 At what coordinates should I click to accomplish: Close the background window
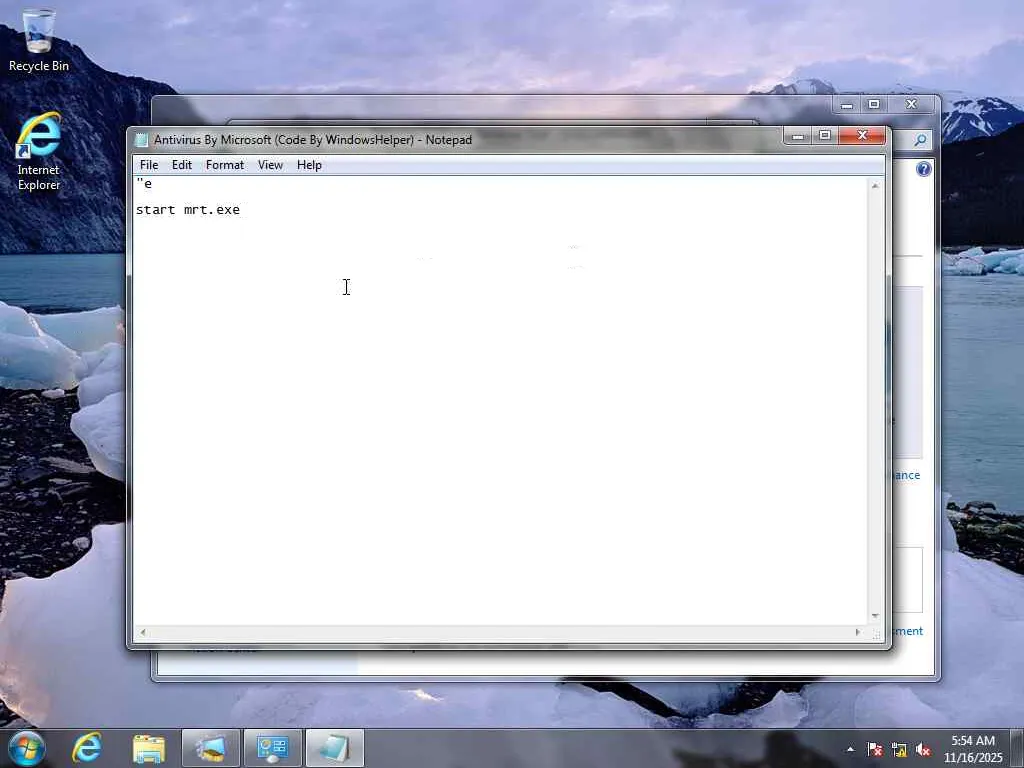[x=912, y=104]
